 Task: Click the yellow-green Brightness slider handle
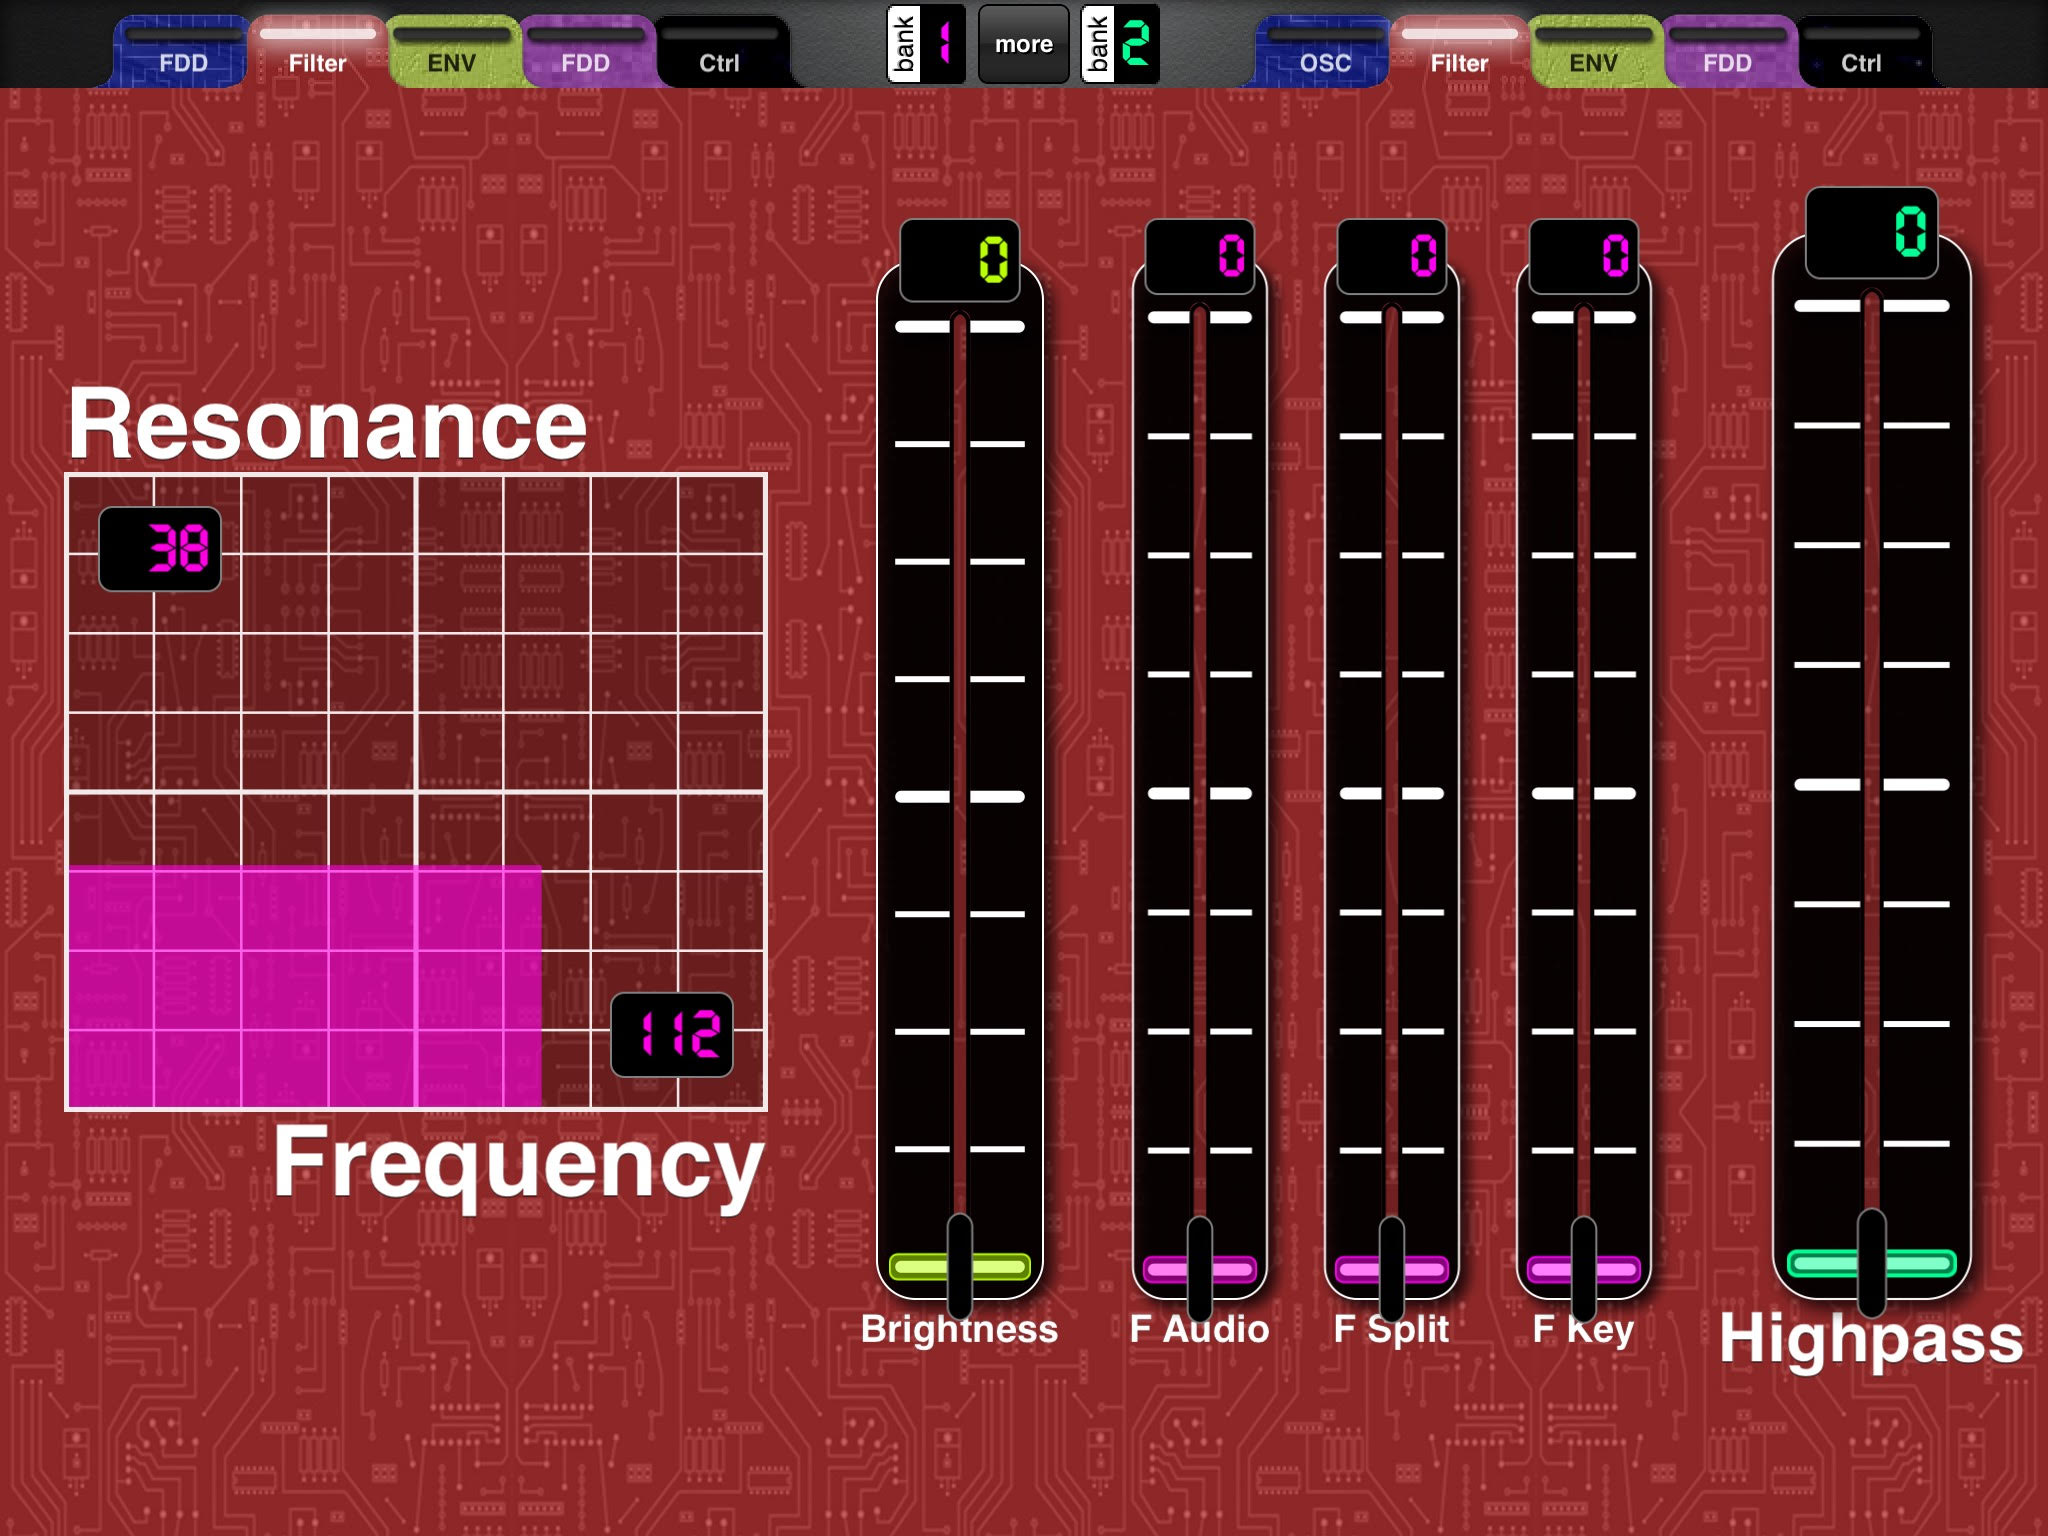click(x=960, y=1267)
